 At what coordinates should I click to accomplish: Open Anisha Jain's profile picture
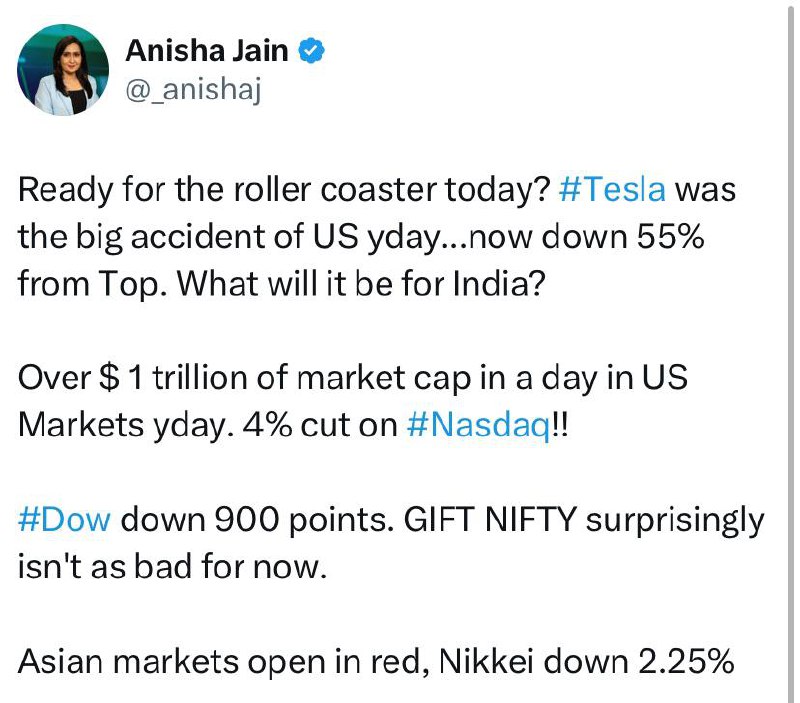tap(63, 70)
